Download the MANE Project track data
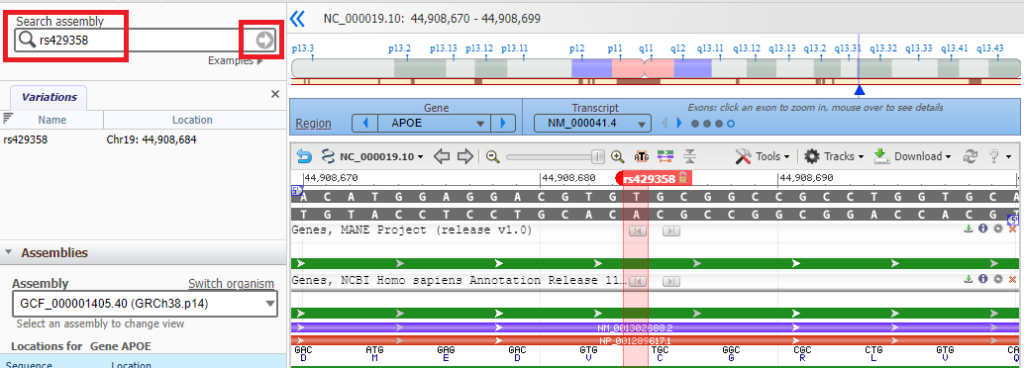Screen dimensions: 1024x368 (968, 229)
